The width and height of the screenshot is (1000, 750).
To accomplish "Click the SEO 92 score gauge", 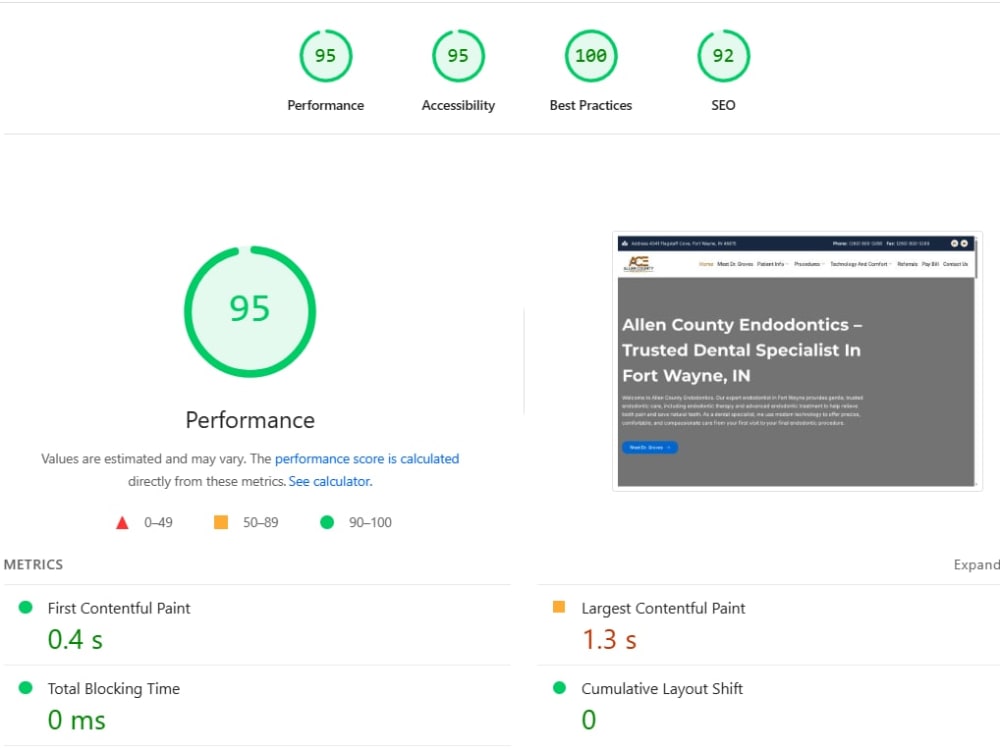I will [x=723, y=56].
